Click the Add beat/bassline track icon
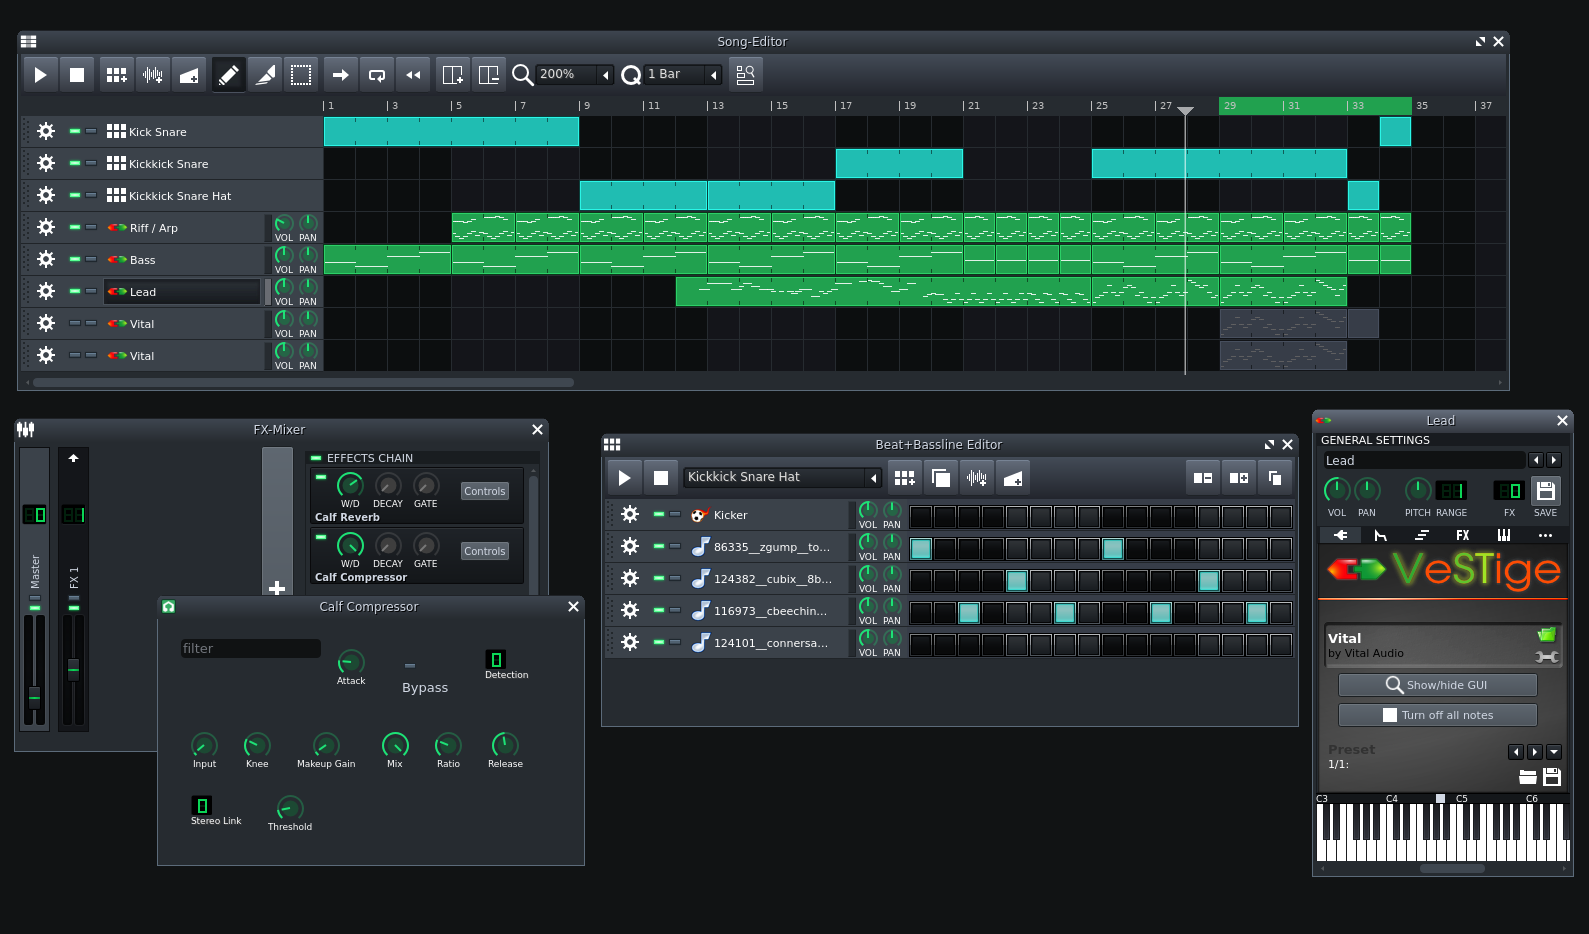The image size is (1589, 934). [116, 75]
